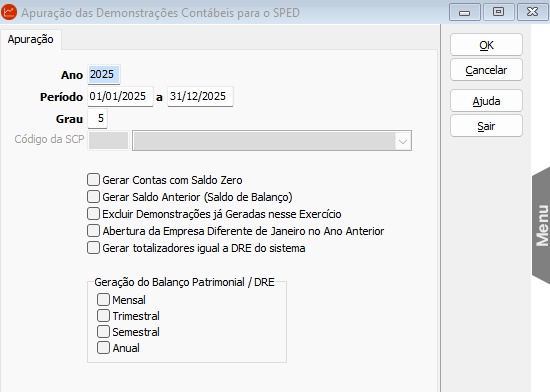The height and width of the screenshot is (392, 550).
Task: Select the Trimestral generation checkbox
Action: (x=103, y=316)
